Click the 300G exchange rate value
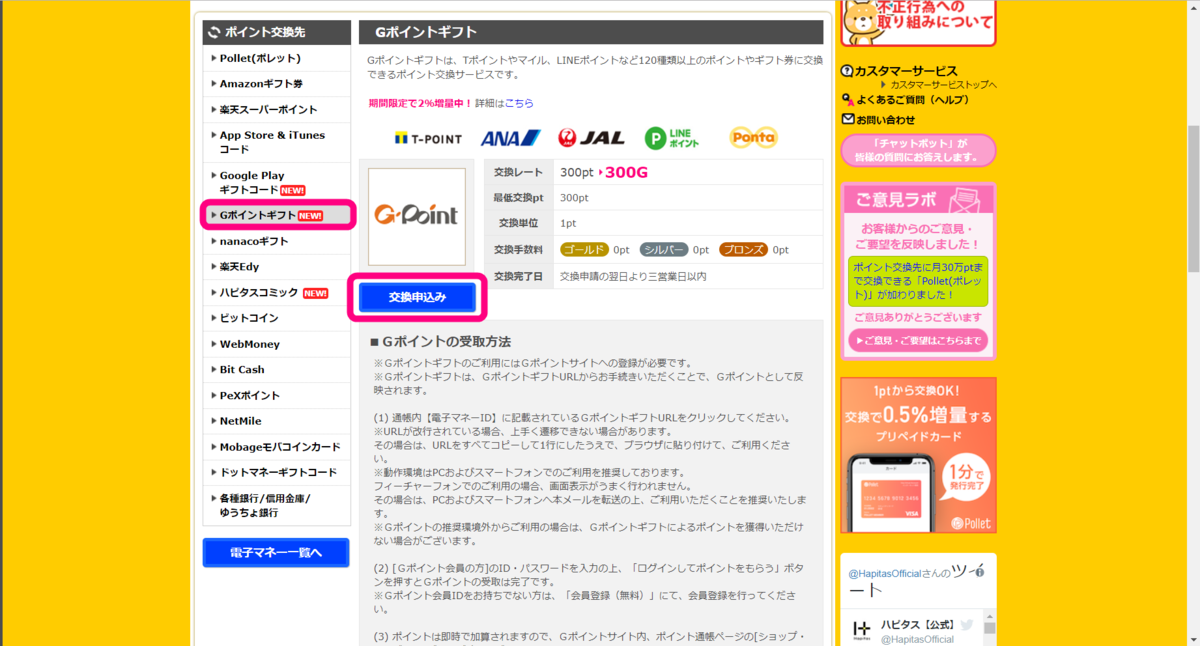The height and width of the screenshot is (646, 1200). pos(627,172)
